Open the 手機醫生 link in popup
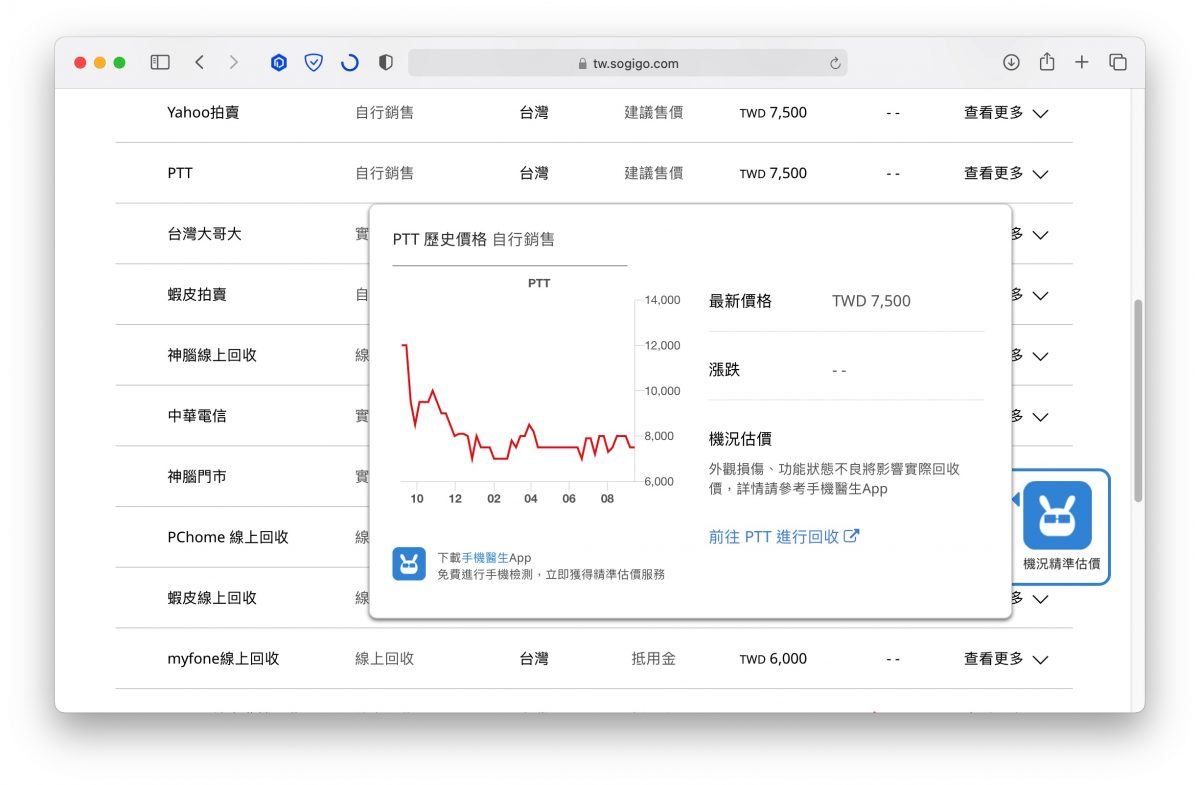Image resolution: width=1200 pixels, height=785 pixels. [486, 557]
